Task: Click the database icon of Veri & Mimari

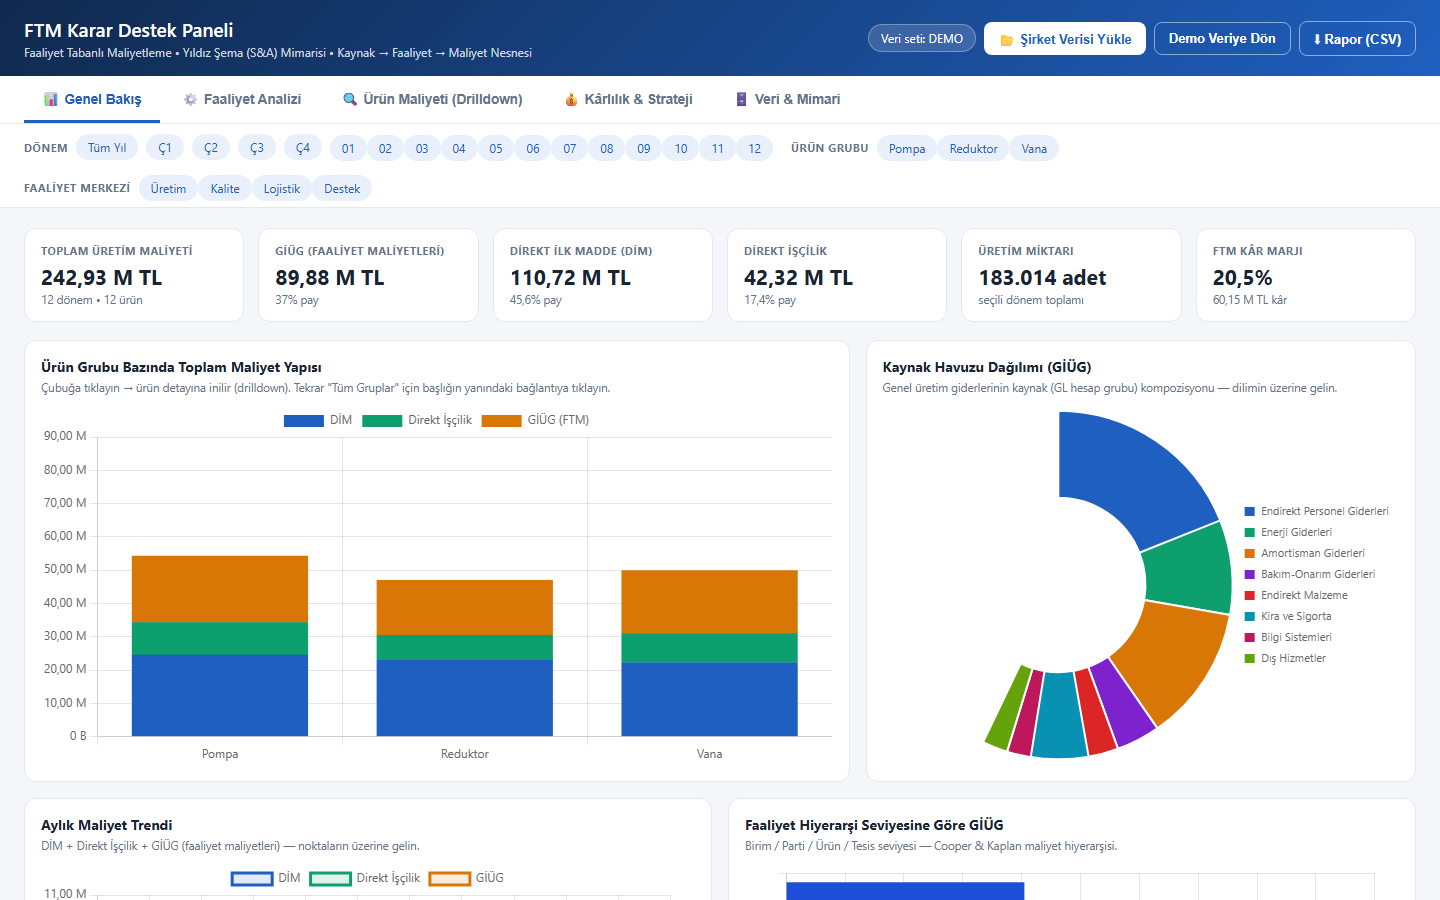Action: click(x=741, y=99)
